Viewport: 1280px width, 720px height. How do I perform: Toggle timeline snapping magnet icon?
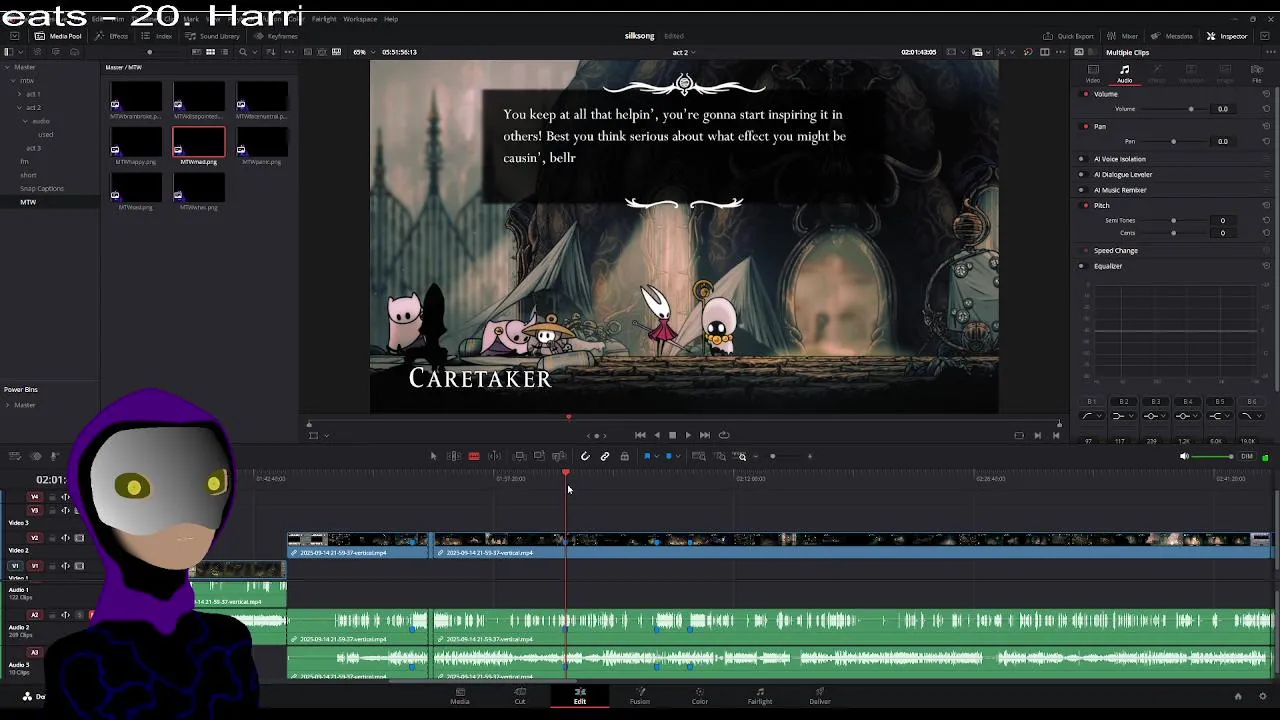pos(585,456)
